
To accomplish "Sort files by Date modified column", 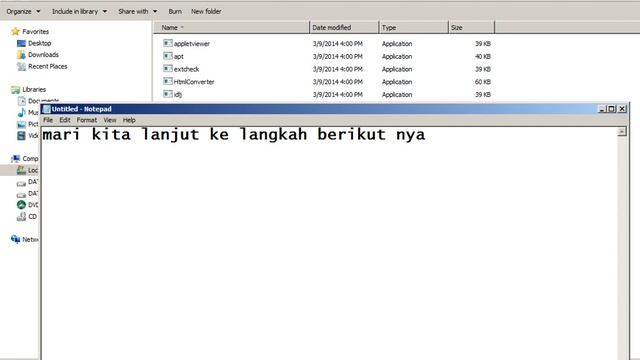I will (344, 27).
